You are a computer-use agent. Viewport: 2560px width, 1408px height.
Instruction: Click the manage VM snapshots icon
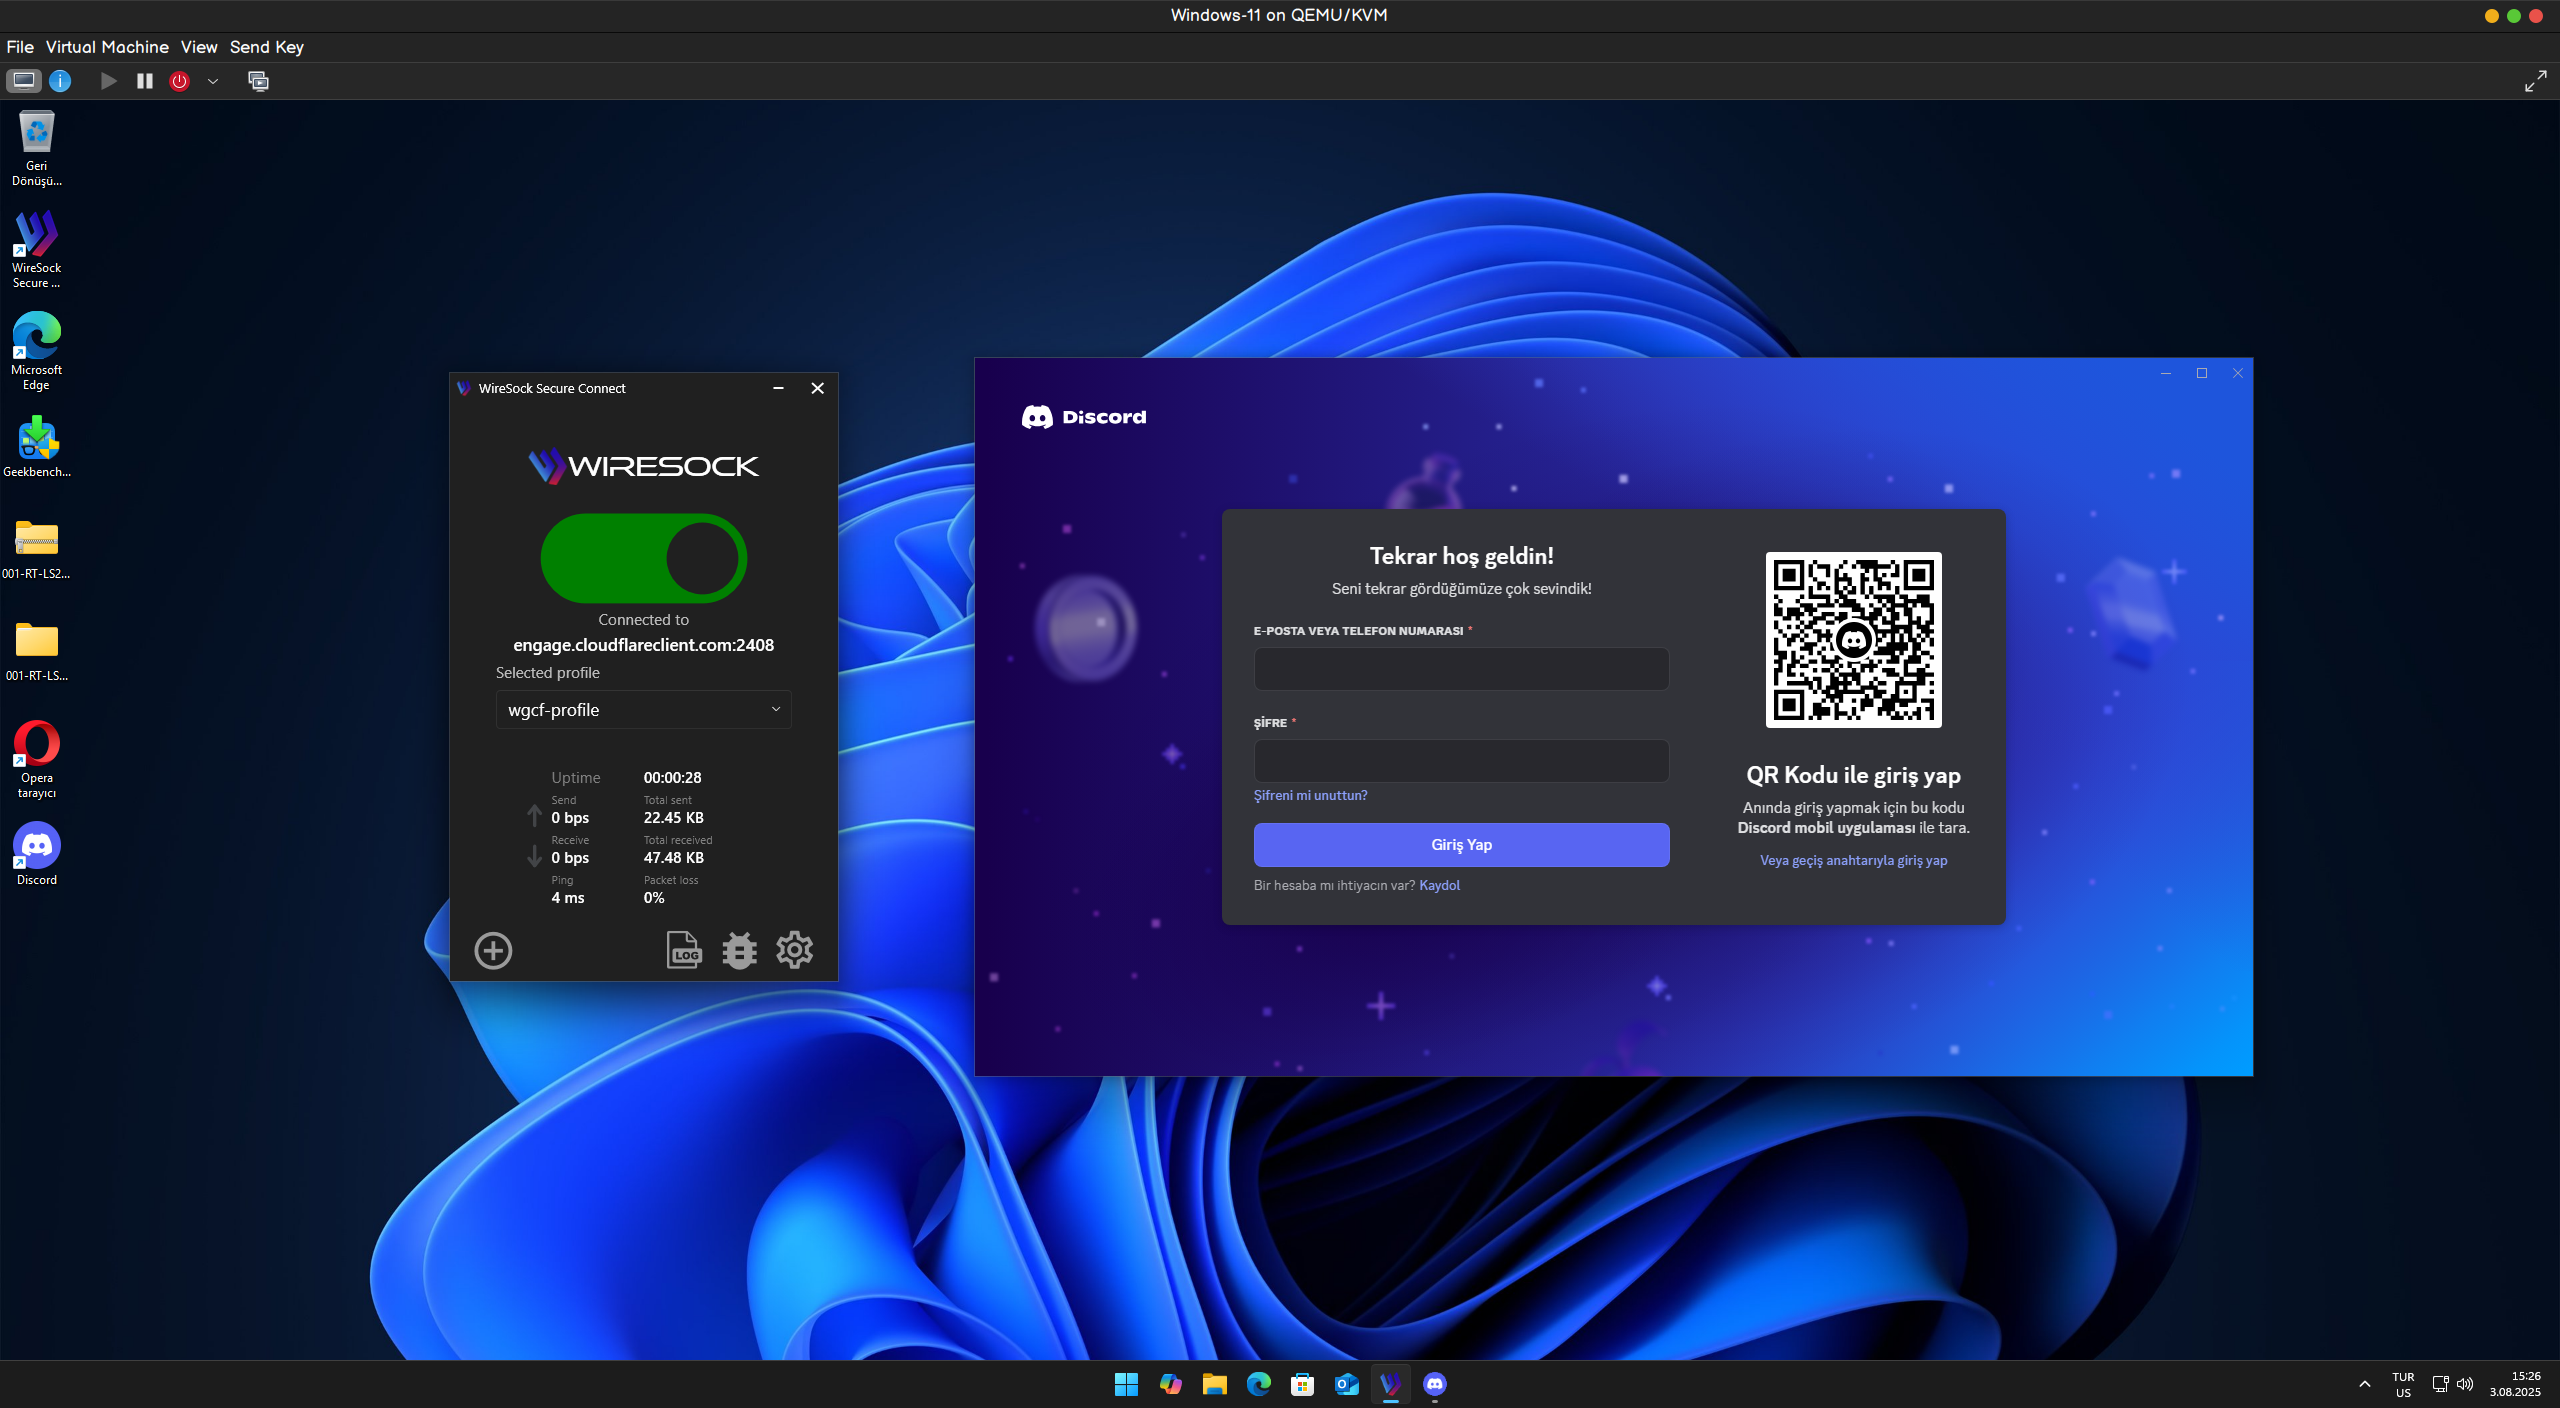258,81
